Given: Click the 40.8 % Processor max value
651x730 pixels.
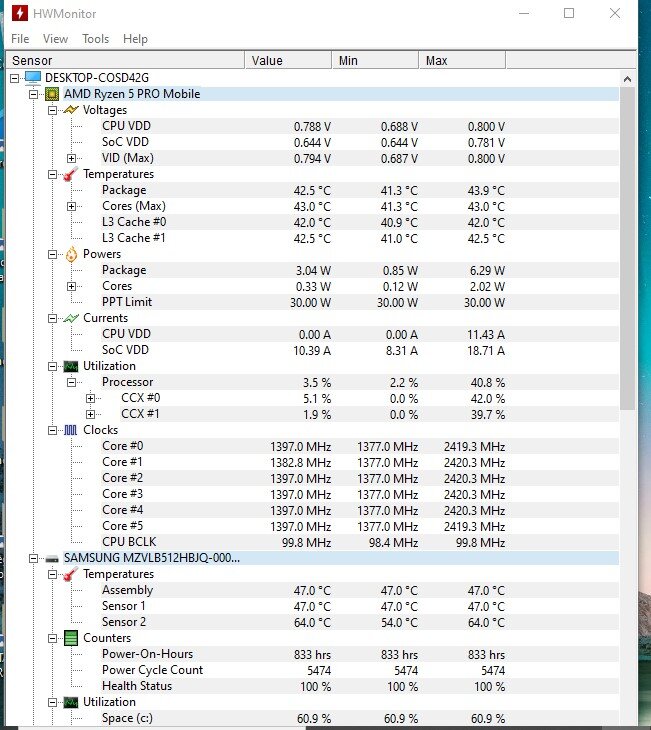Looking at the screenshot, I should click(488, 383).
